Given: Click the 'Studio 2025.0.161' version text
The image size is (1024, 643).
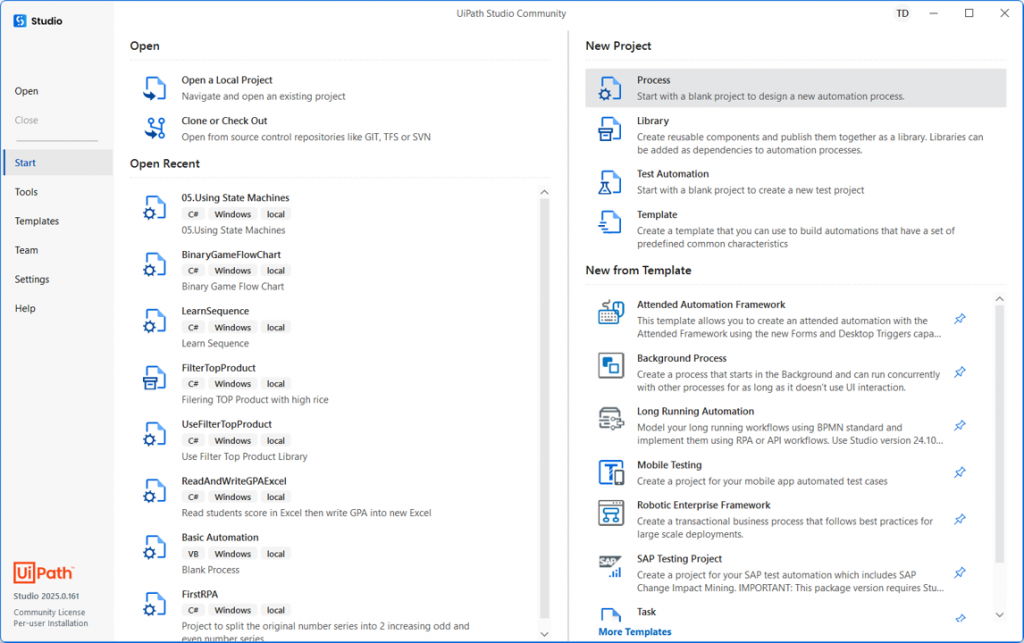Looking at the screenshot, I should coord(46,596).
